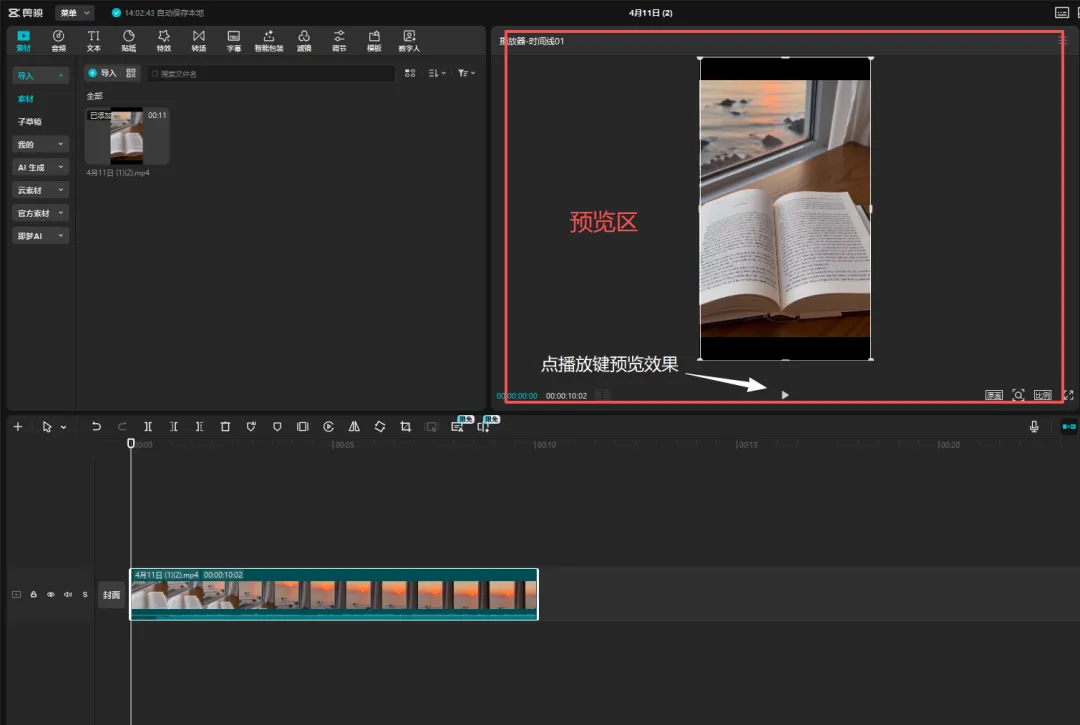Open the player panel options menu

pos(1062,41)
